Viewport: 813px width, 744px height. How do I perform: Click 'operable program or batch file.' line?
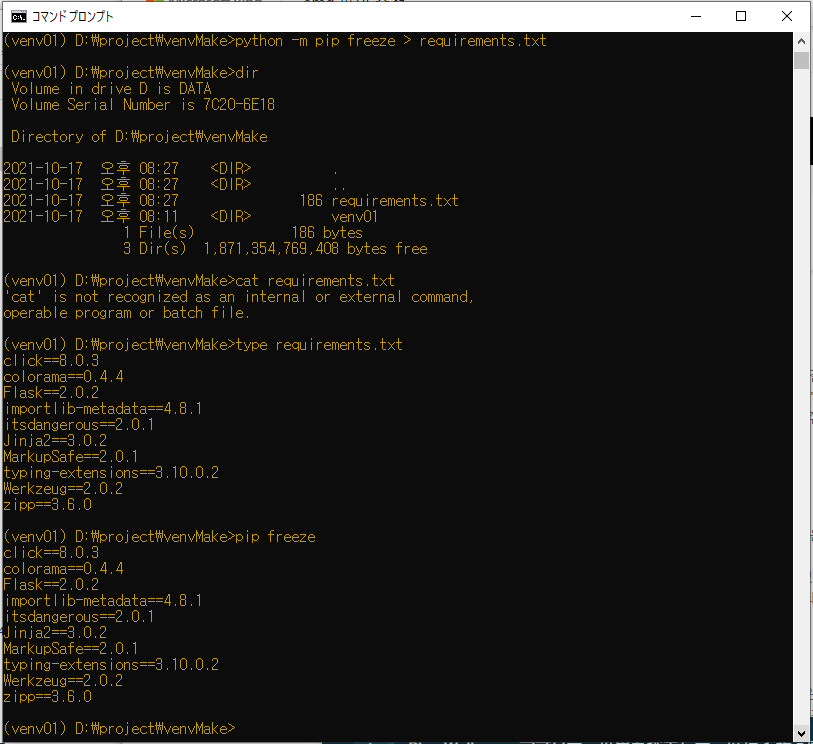127,313
